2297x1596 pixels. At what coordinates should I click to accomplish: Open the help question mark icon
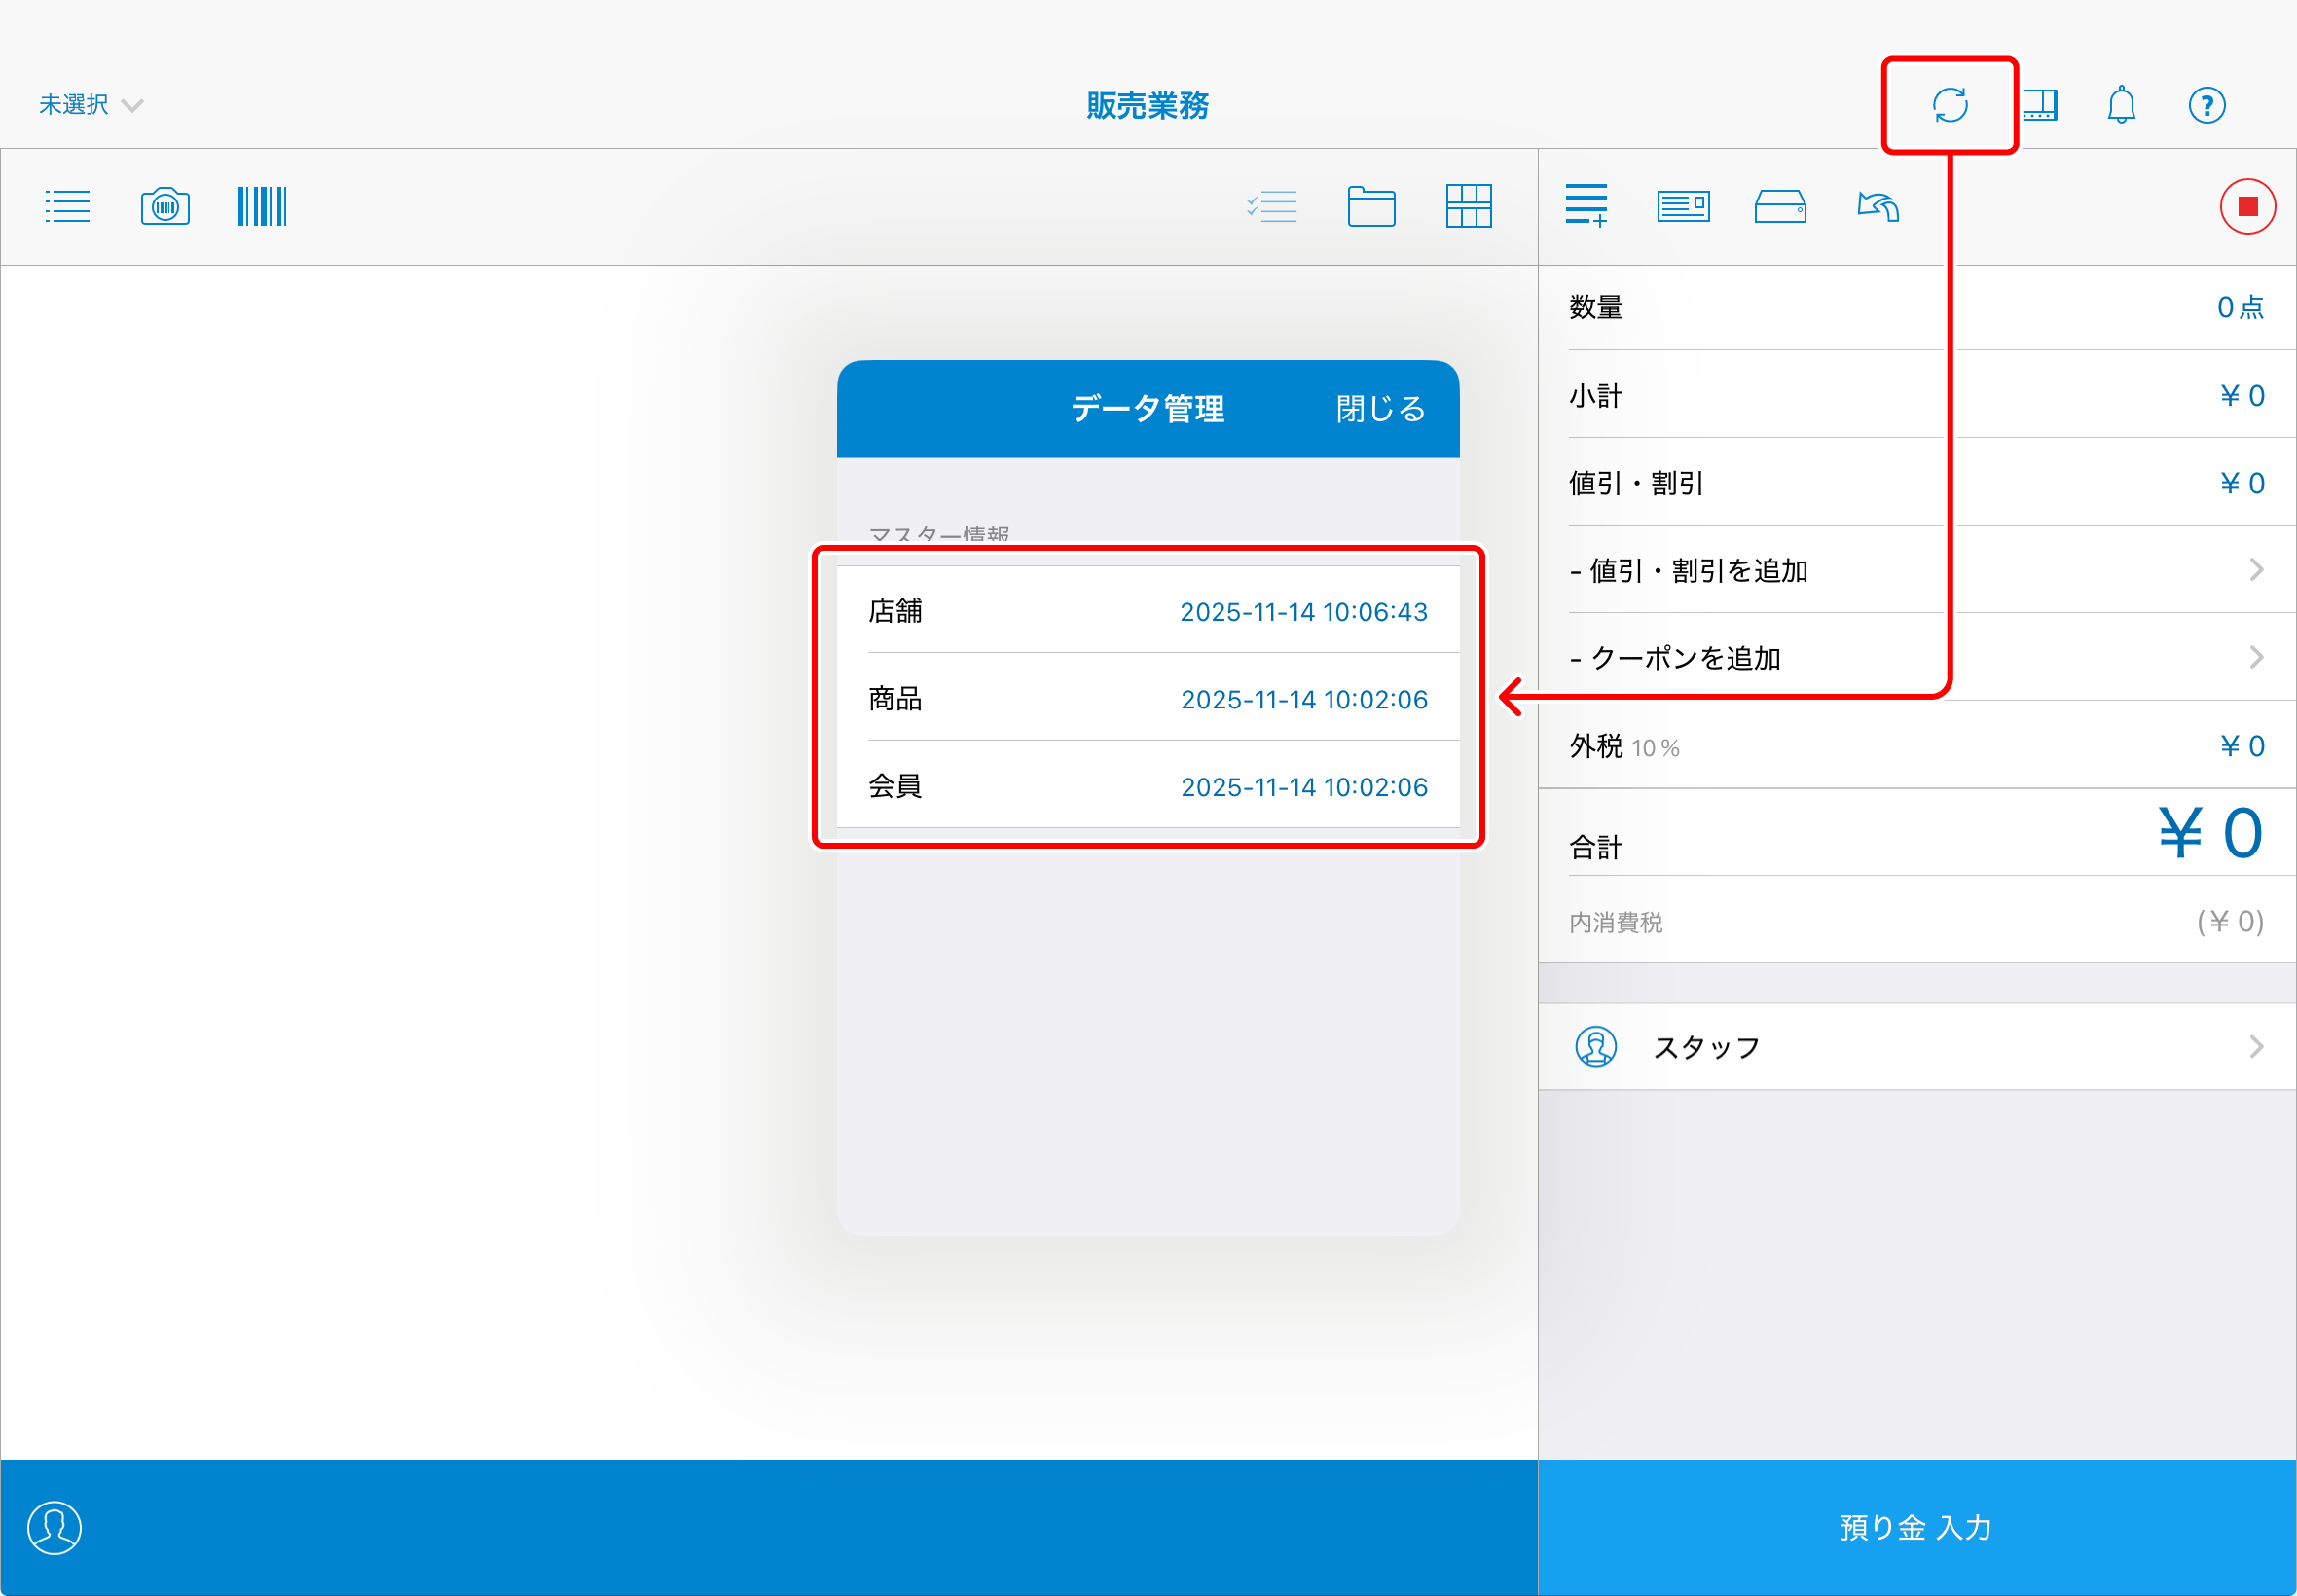click(2206, 105)
